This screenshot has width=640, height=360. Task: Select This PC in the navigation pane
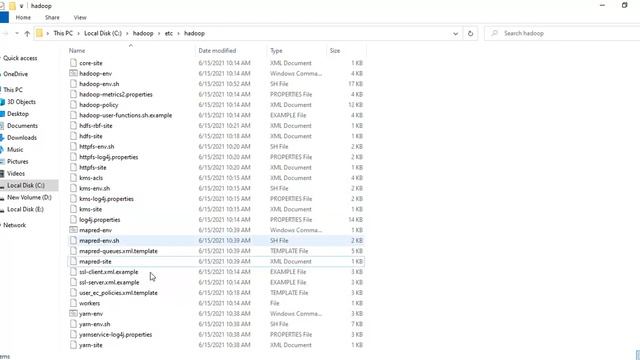point(13,89)
